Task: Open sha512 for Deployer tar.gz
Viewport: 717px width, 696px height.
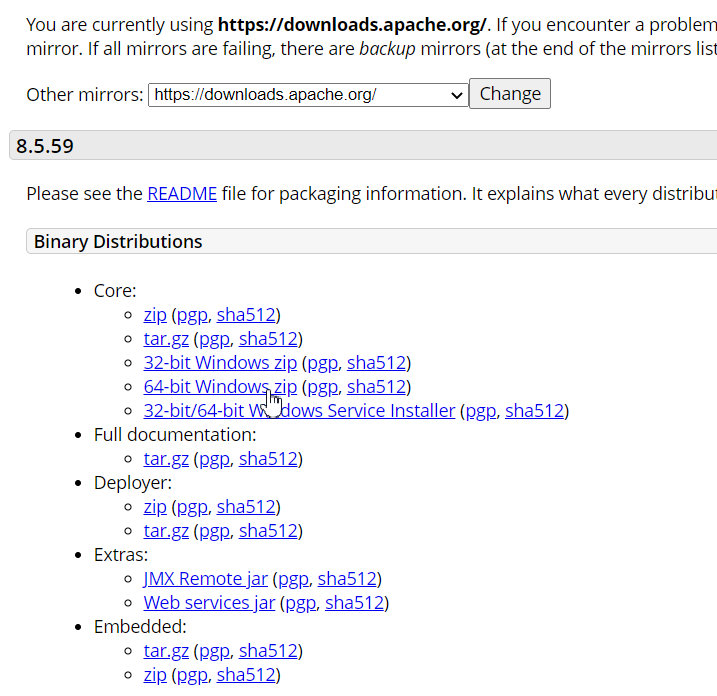Action: 268,531
